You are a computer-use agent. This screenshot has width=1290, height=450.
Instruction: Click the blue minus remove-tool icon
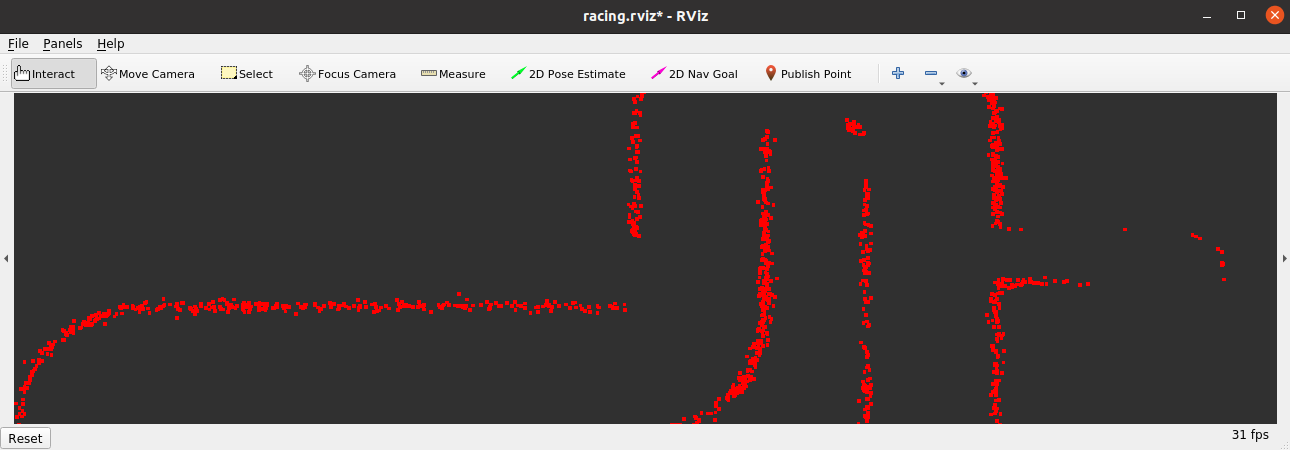[930, 73]
